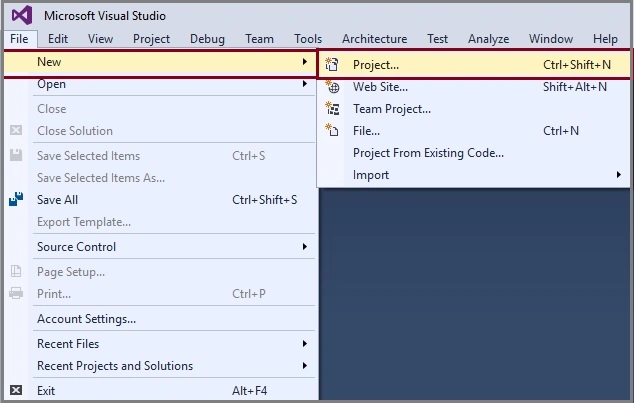
Task: Click the Ctrl+Shift+S shortcut text
Action: pos(264,200)
